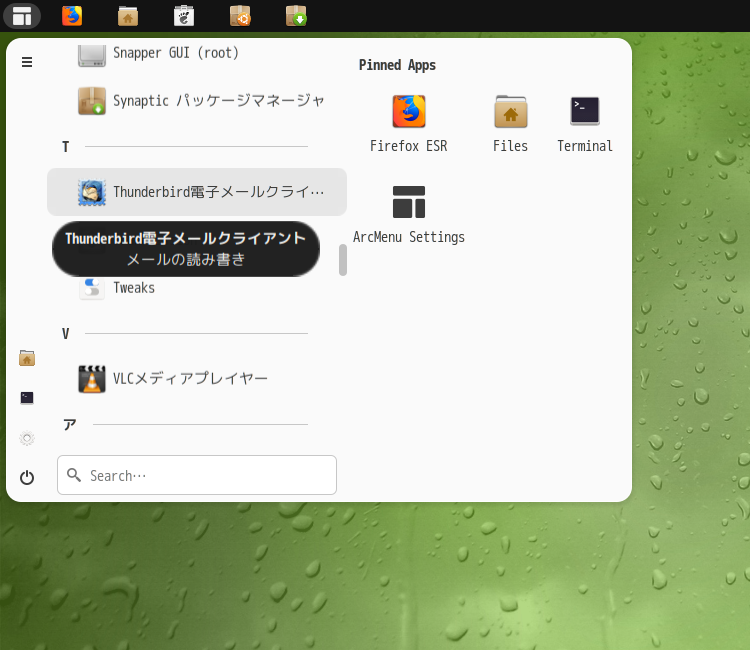Image resolution: width=750 pixels, height=650 pixels.
Task: Open the hamburger menu in ArcMenu sidebar
Action: (27, 62)
